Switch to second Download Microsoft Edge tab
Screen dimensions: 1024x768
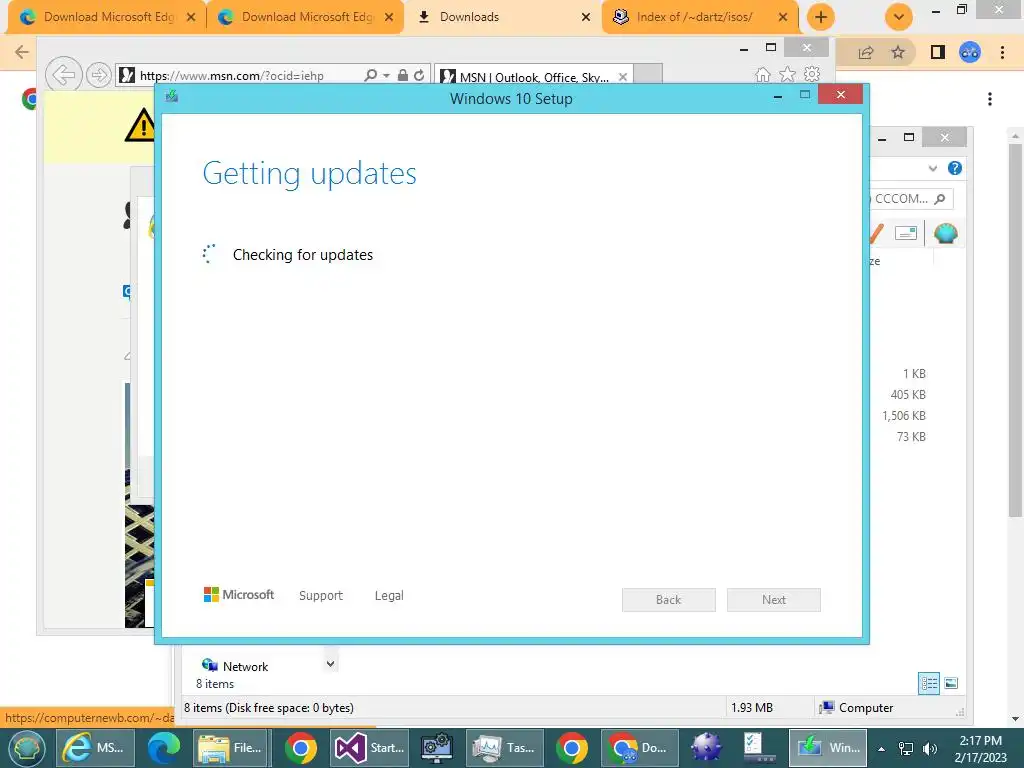coord(304,17)
